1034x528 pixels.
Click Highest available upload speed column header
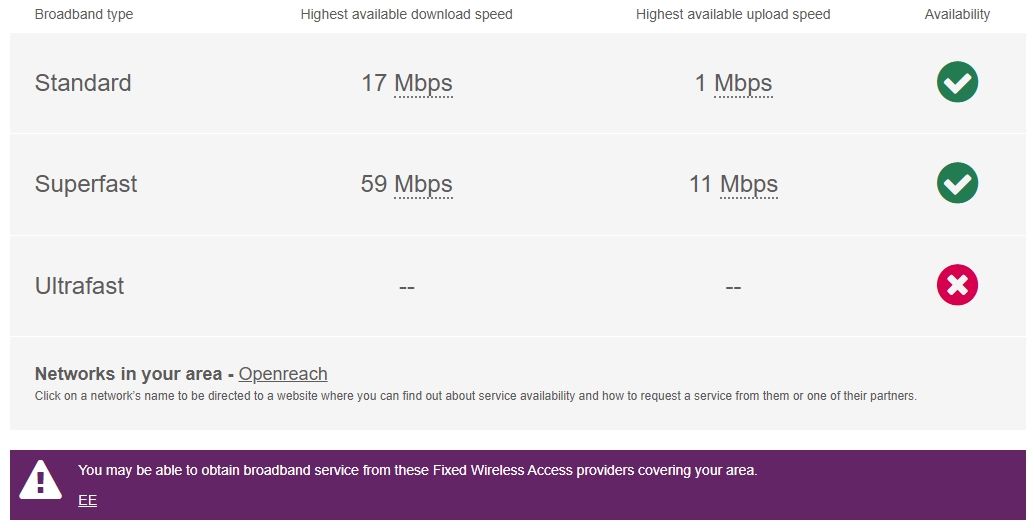pos(733,15)
